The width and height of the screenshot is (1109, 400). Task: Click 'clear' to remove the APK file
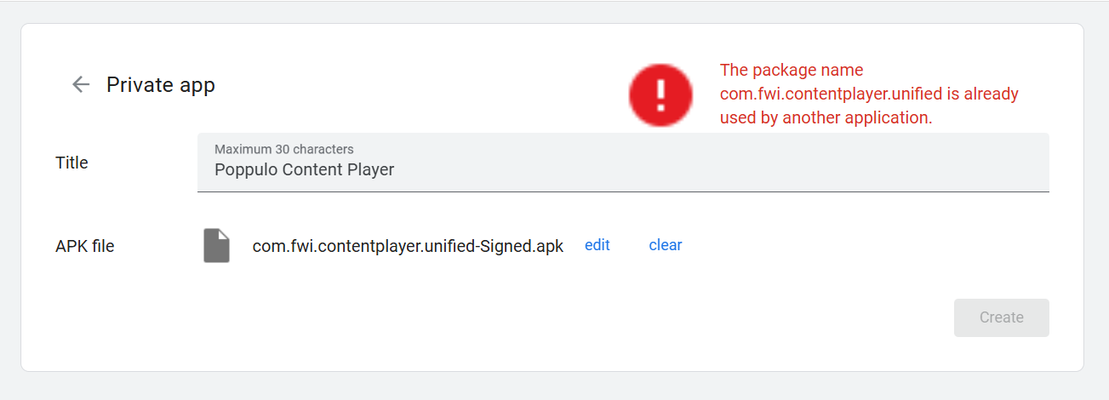(x=666, y=245)
